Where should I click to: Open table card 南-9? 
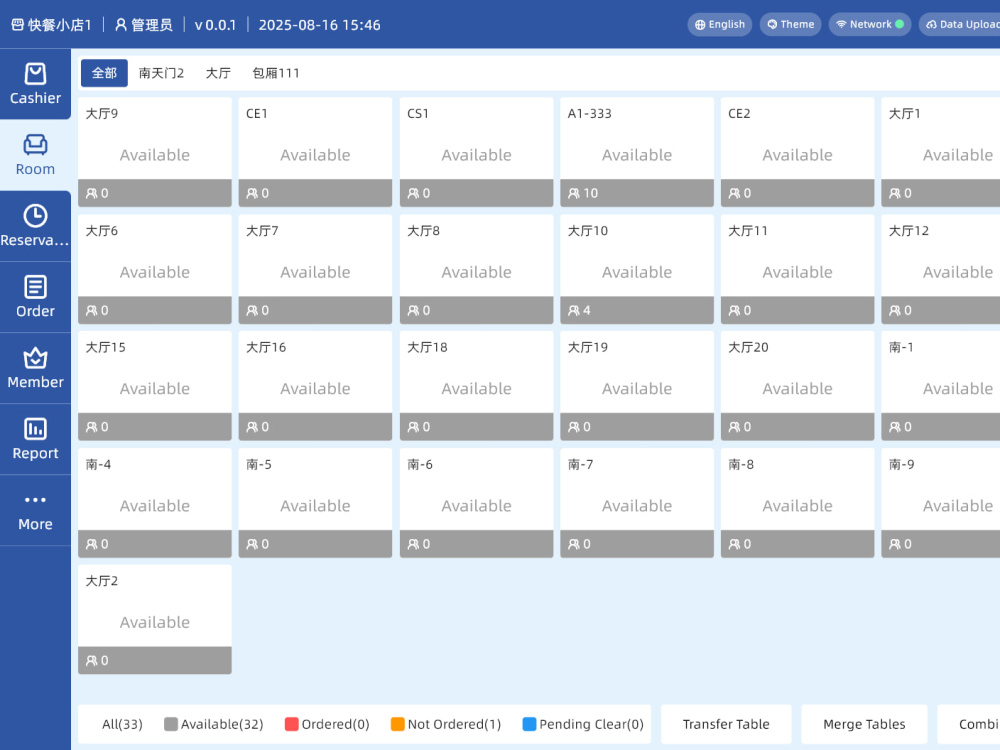(941, 503)
